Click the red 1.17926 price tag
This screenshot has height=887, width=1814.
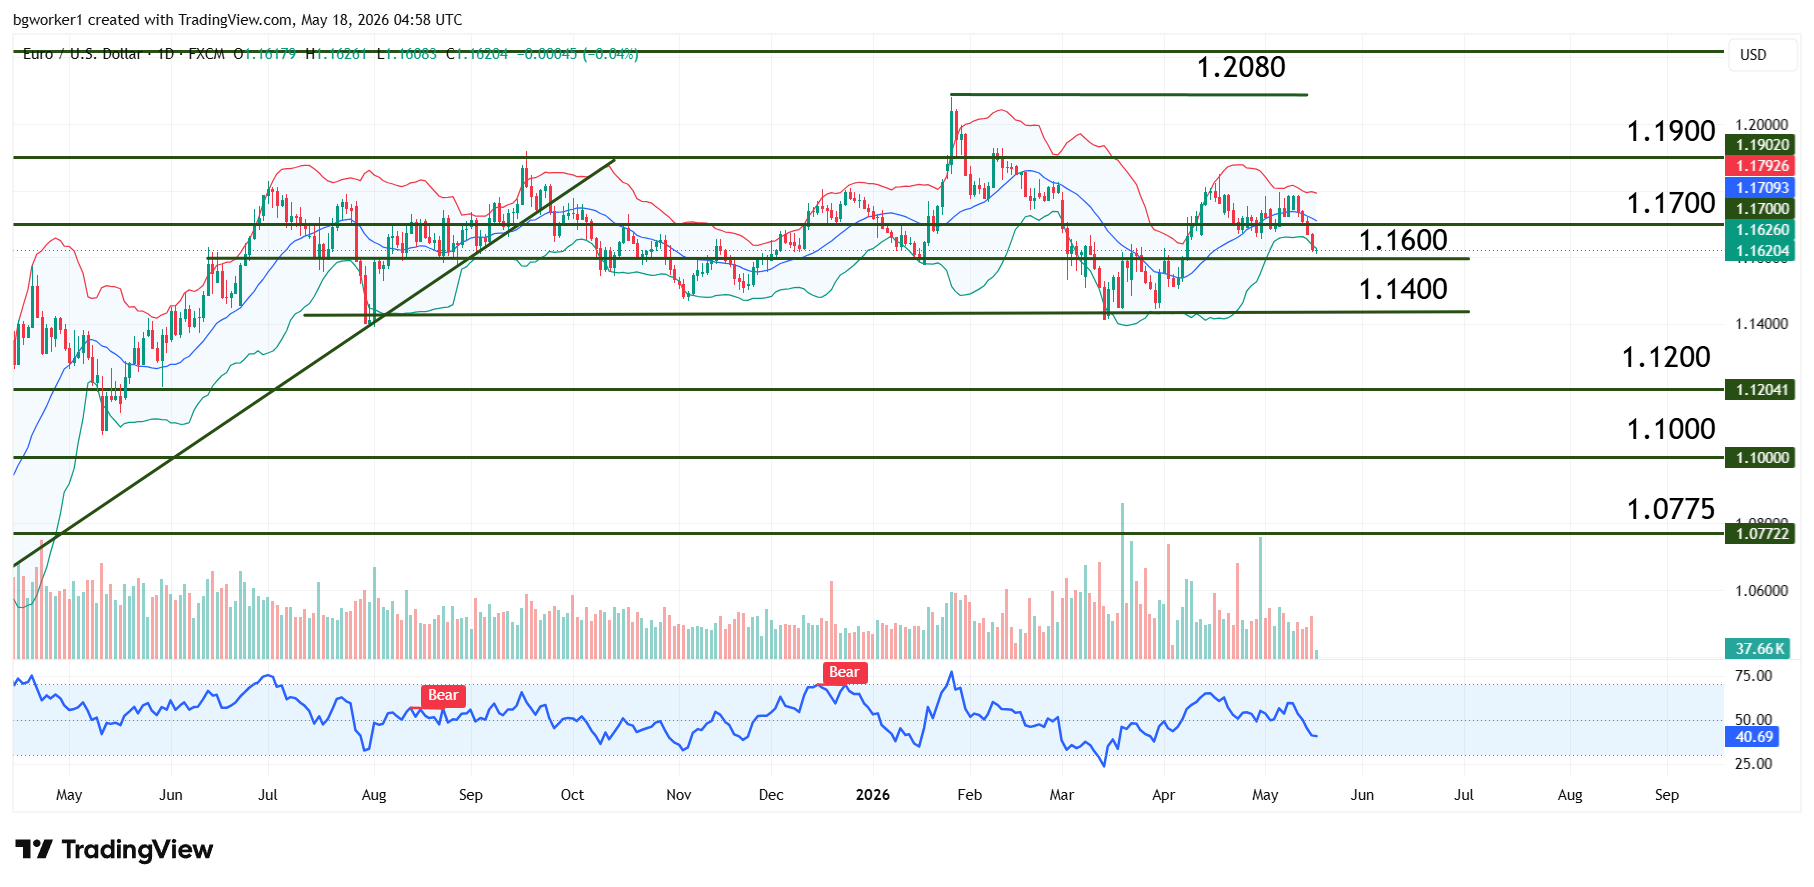pyautogui.click(x=1761, y=166)
